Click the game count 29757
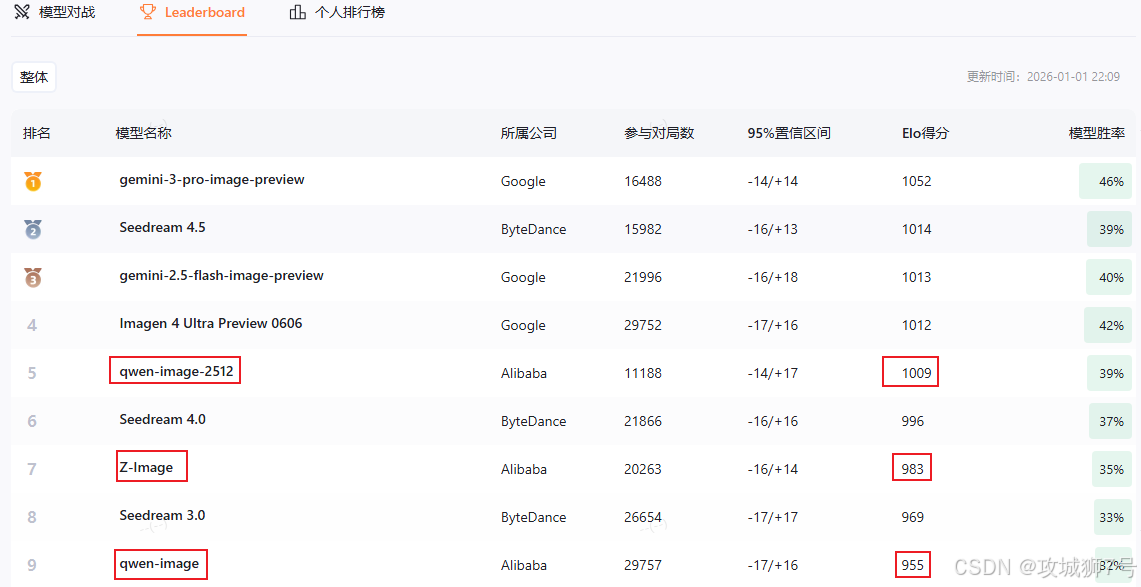The width and height of the screenshot is (1141, 587). pos(643,565)
